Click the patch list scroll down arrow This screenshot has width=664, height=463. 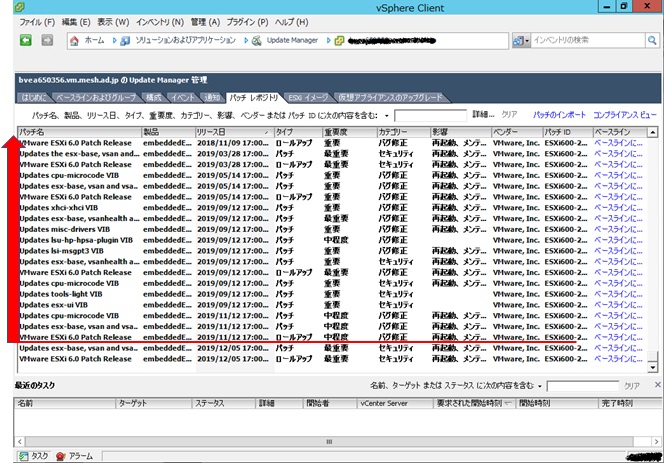(653, 368)
